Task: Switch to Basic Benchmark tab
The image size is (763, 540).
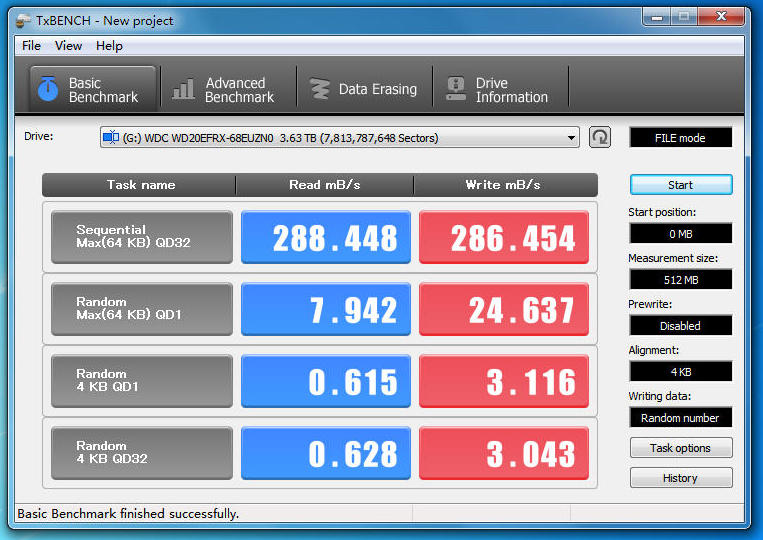Action: [x=93, y=90]
